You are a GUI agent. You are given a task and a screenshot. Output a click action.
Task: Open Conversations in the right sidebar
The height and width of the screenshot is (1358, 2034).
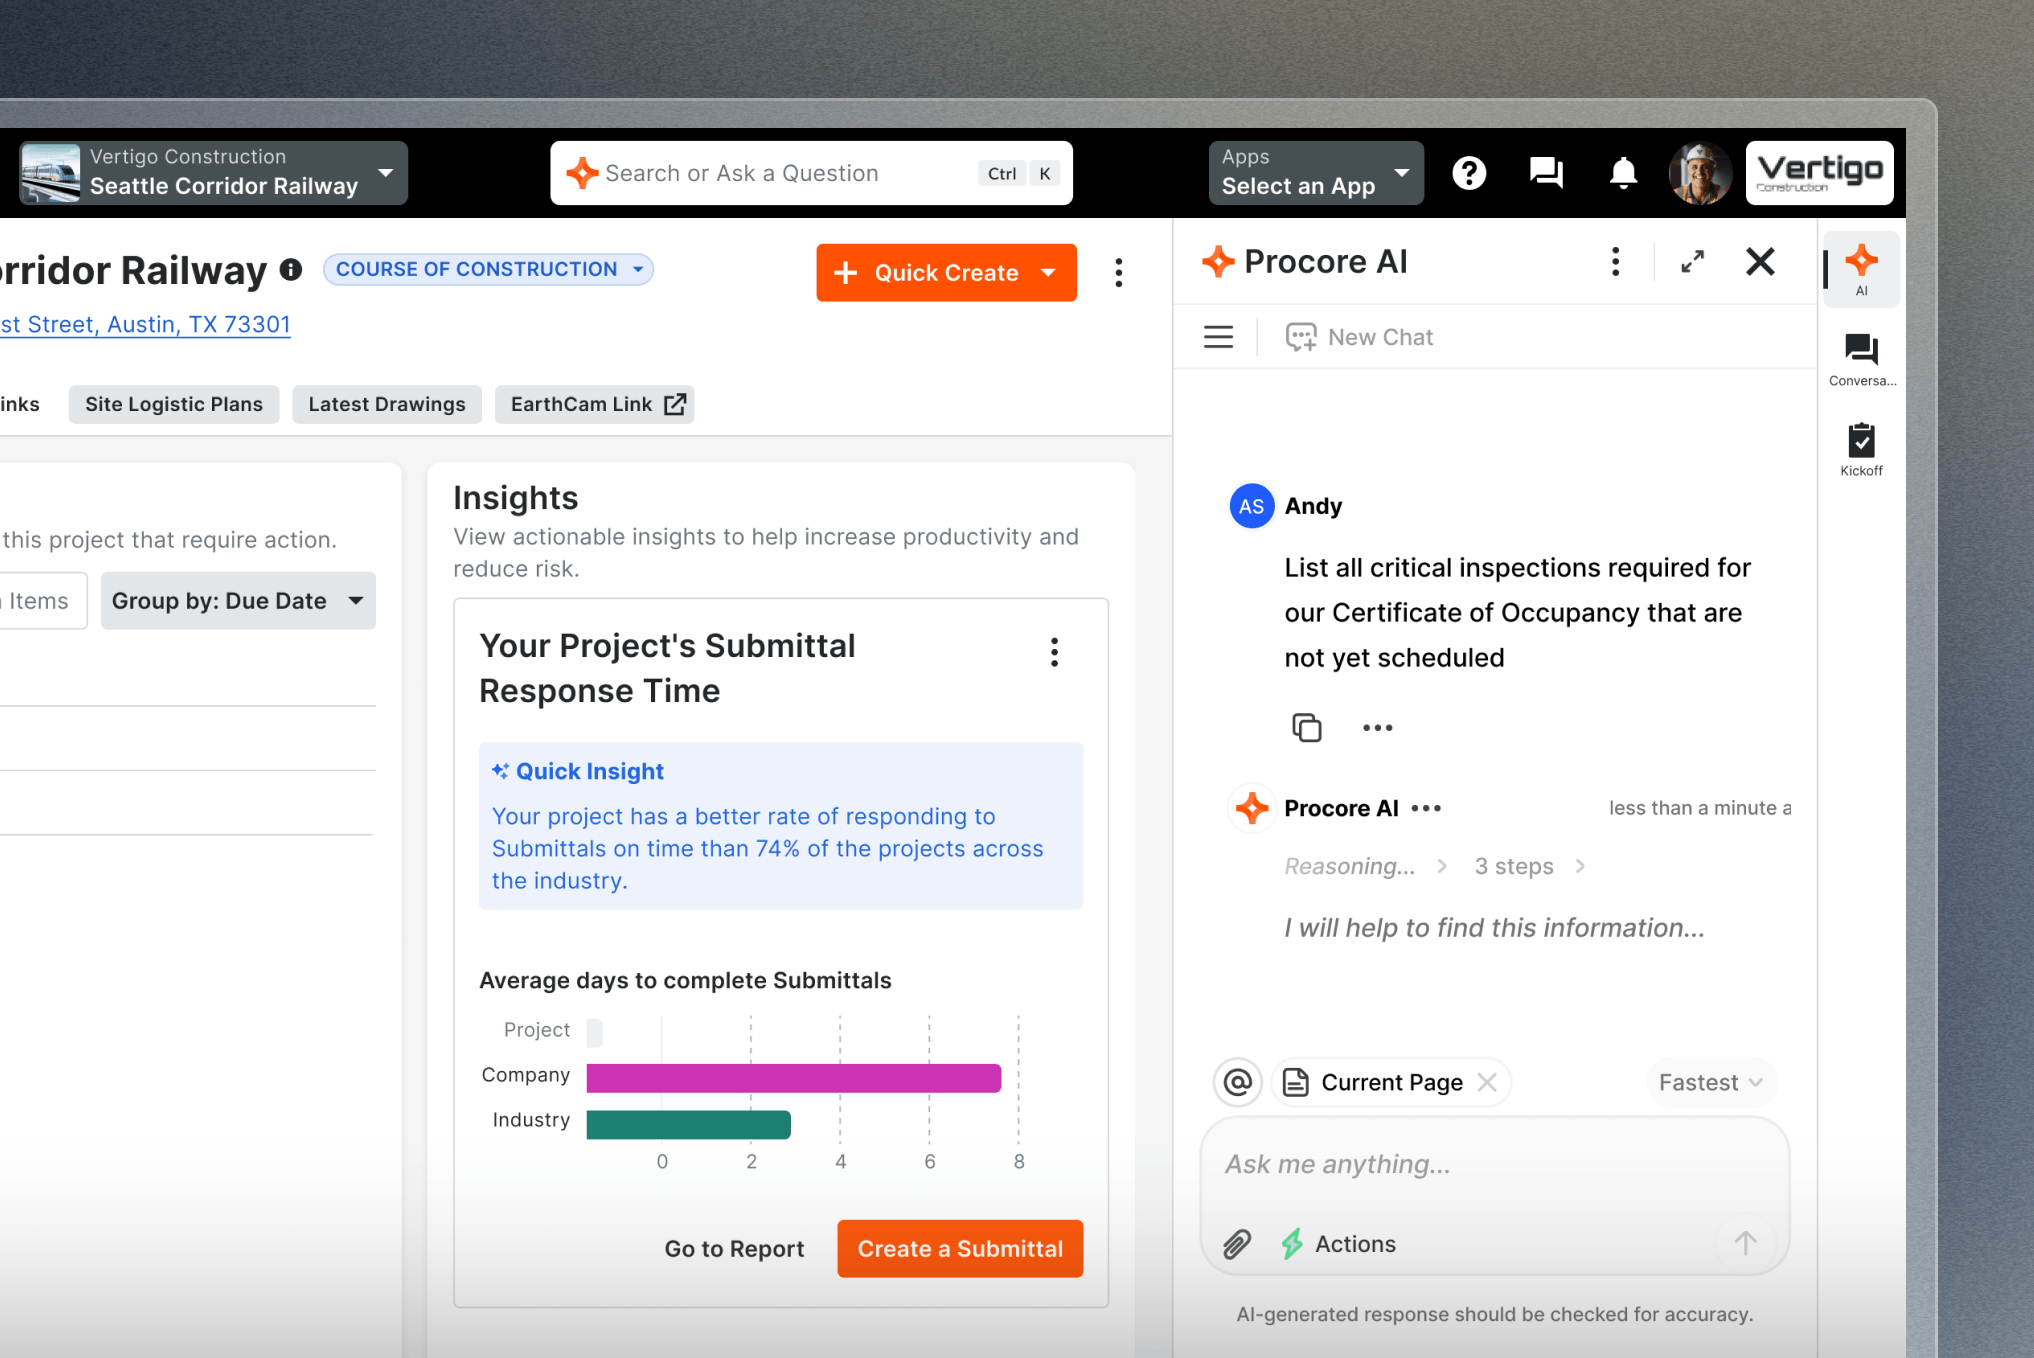(x=1861, y=360)
